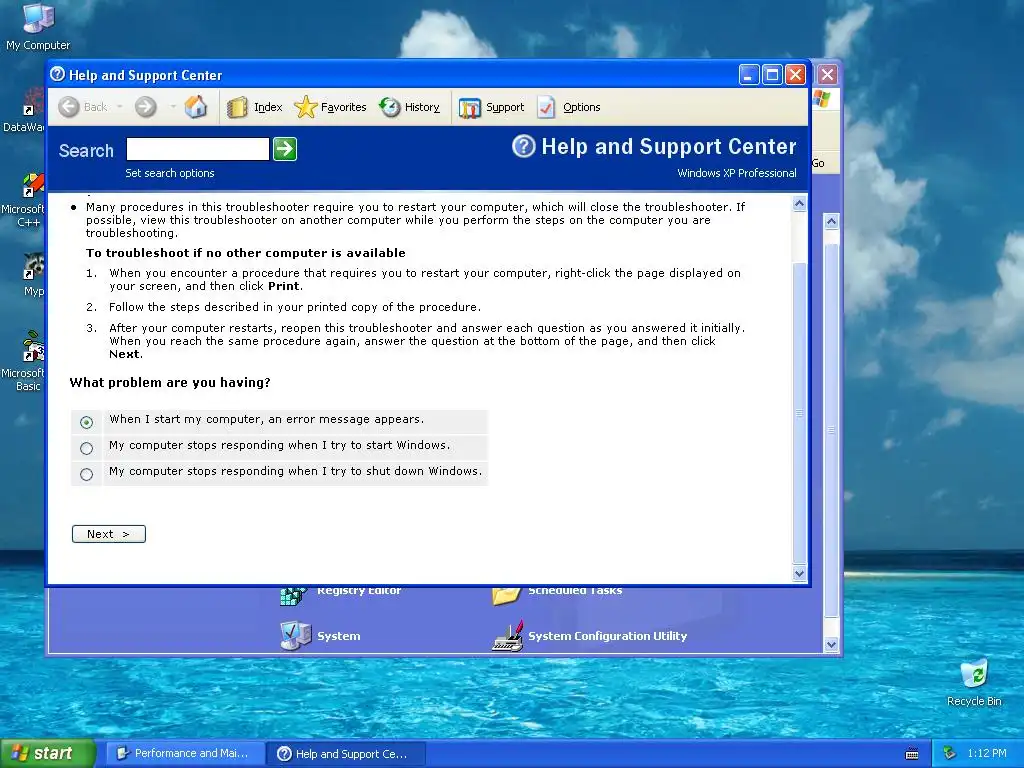The height and width of the screenshot is (768, 1024).
Task: Open the Support icon
Action: (470, 108)
